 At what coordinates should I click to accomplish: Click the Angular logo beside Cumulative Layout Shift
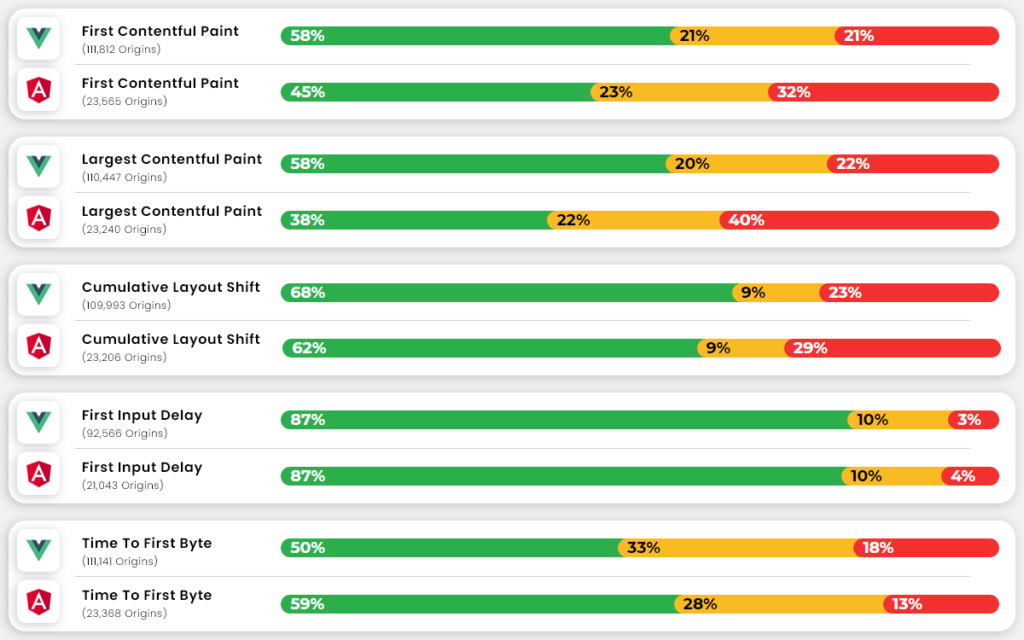click(39, 346)
